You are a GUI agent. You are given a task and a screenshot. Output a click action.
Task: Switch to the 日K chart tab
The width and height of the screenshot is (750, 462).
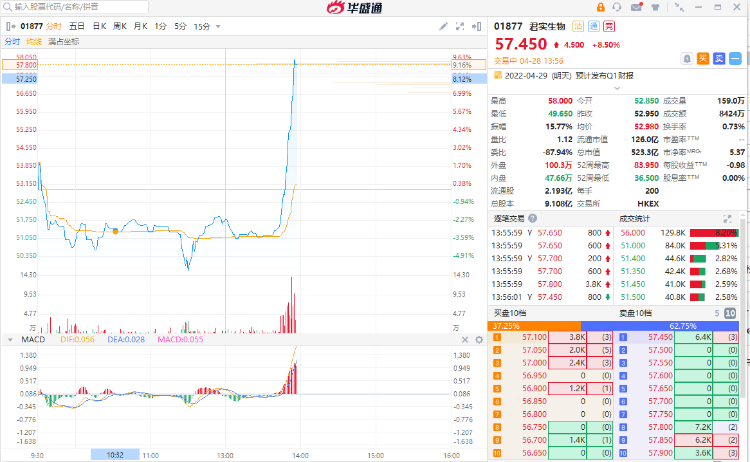pos(99,25)
